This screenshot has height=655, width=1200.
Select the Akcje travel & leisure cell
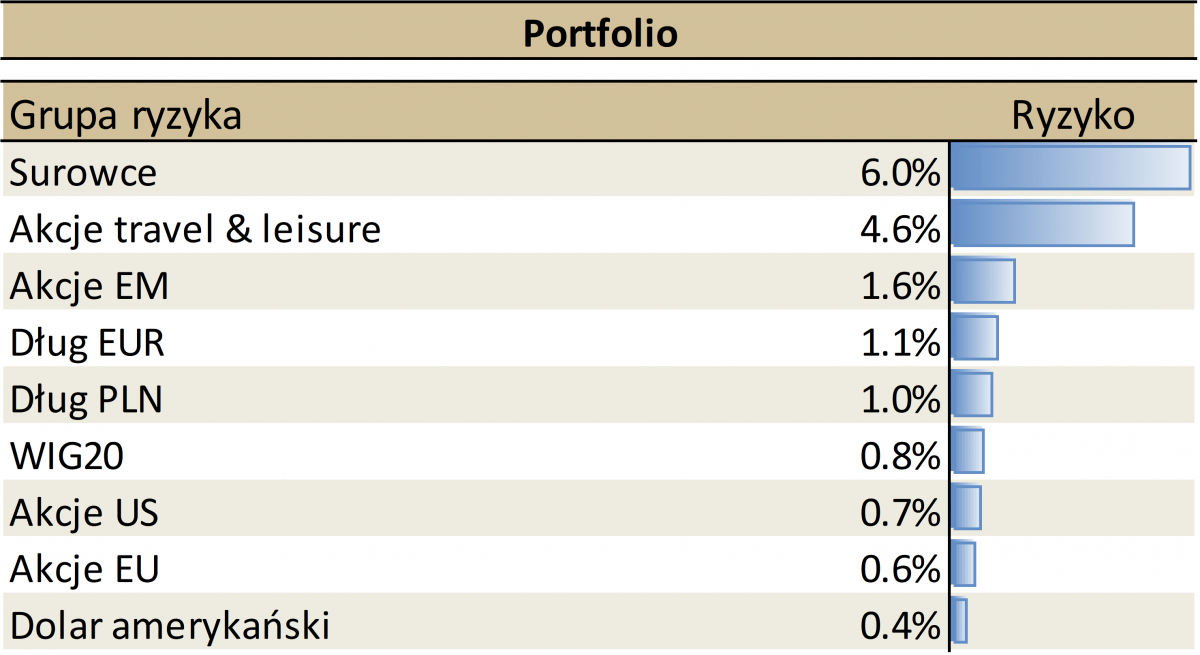click(x=196, y=230)
